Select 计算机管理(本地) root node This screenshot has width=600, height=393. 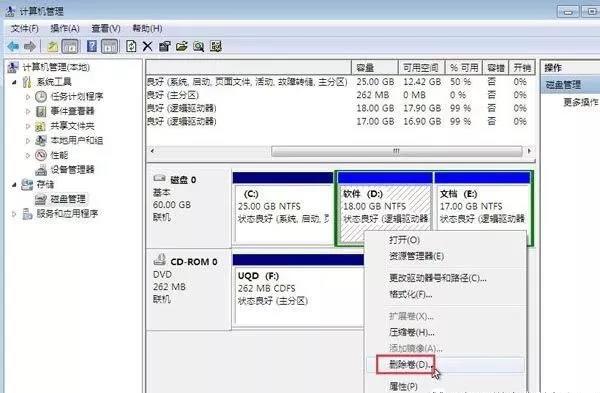[56, 67]
